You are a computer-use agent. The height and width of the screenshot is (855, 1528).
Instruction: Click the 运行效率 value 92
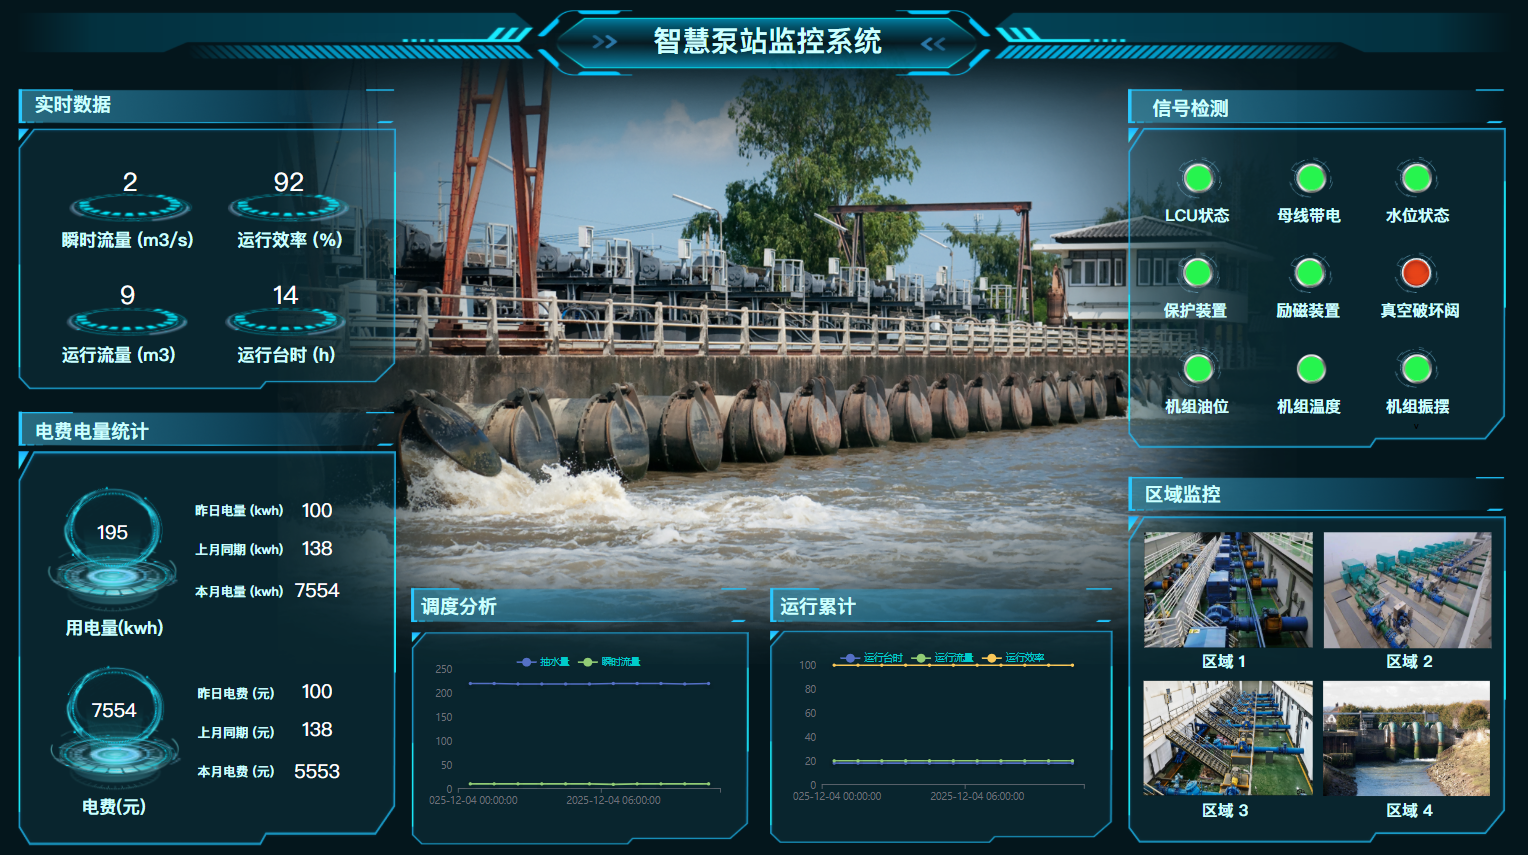click(289, 182)
